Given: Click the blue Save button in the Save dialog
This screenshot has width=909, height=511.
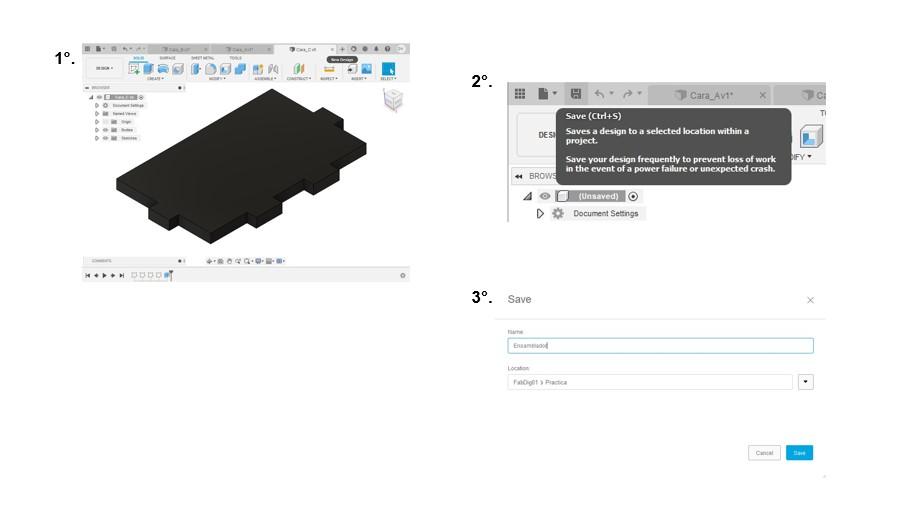Looking at the screenshot, I should pyautogui.click(x=799, y=453).
